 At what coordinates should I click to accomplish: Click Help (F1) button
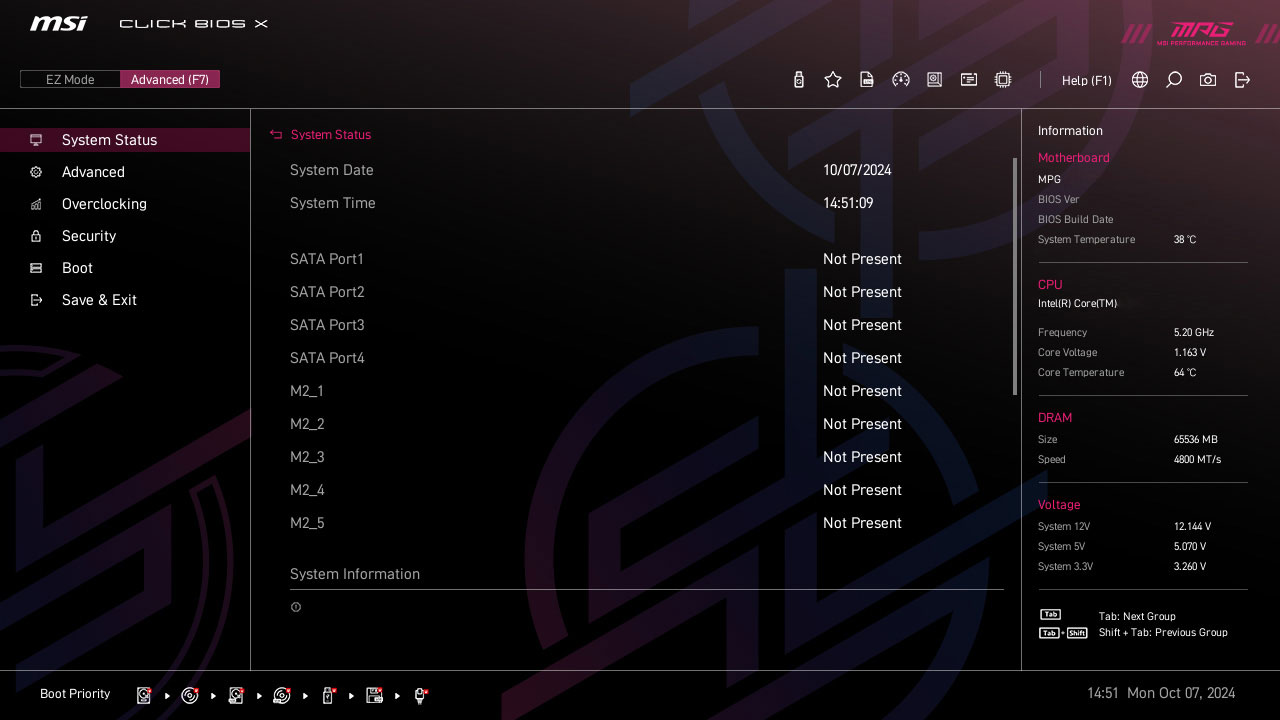coord(1086,80)
